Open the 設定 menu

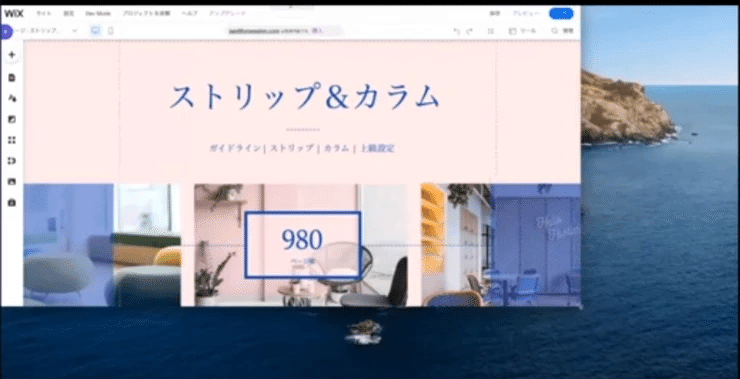(x=69, y=13)
